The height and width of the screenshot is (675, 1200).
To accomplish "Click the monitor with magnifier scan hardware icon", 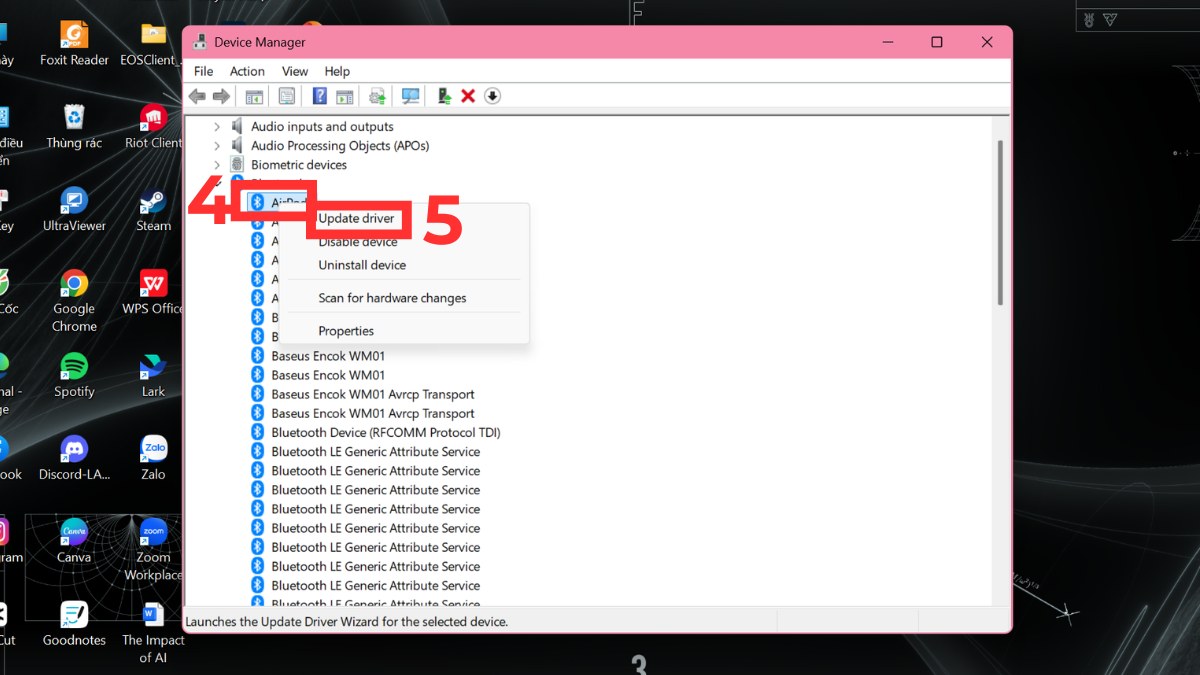I will 410,96.
